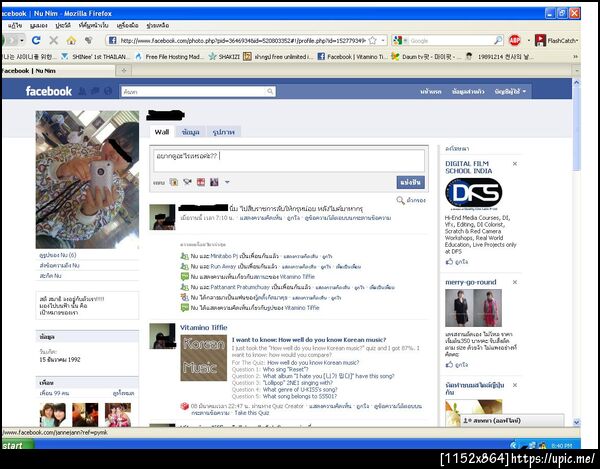Click the merry-go-round dress ad image
This screenshot has height=469, width=600.
coord(473,308)
